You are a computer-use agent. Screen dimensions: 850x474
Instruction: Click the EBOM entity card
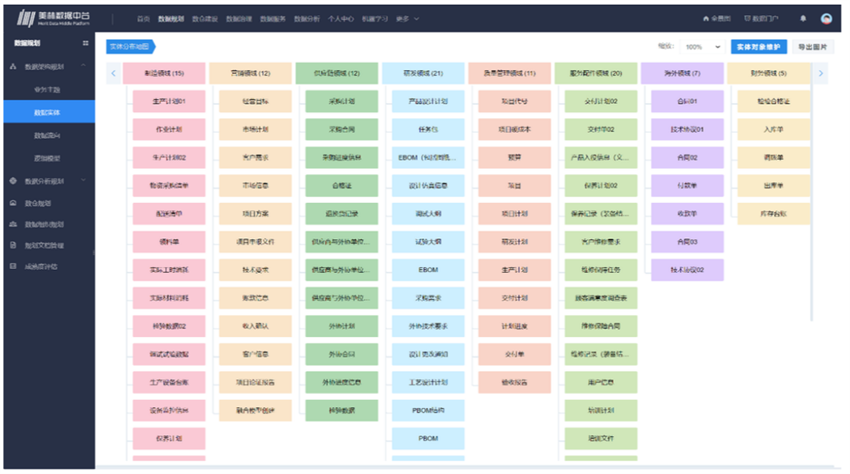[428, 269]
